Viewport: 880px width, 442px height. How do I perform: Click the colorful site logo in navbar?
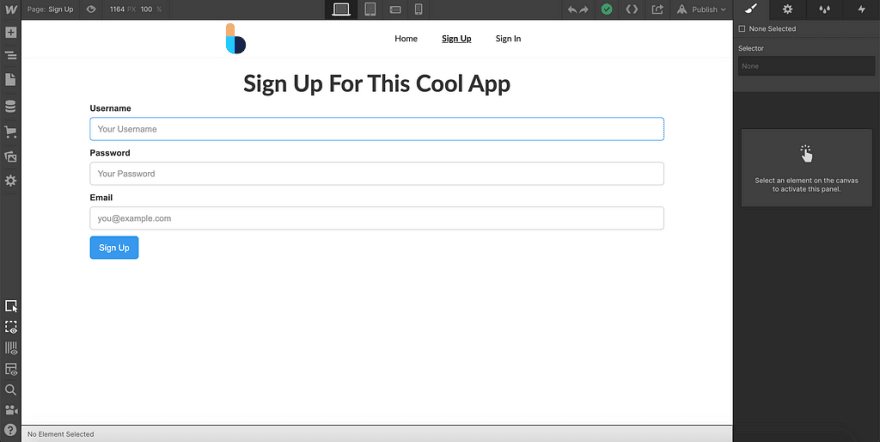point(236,39)
